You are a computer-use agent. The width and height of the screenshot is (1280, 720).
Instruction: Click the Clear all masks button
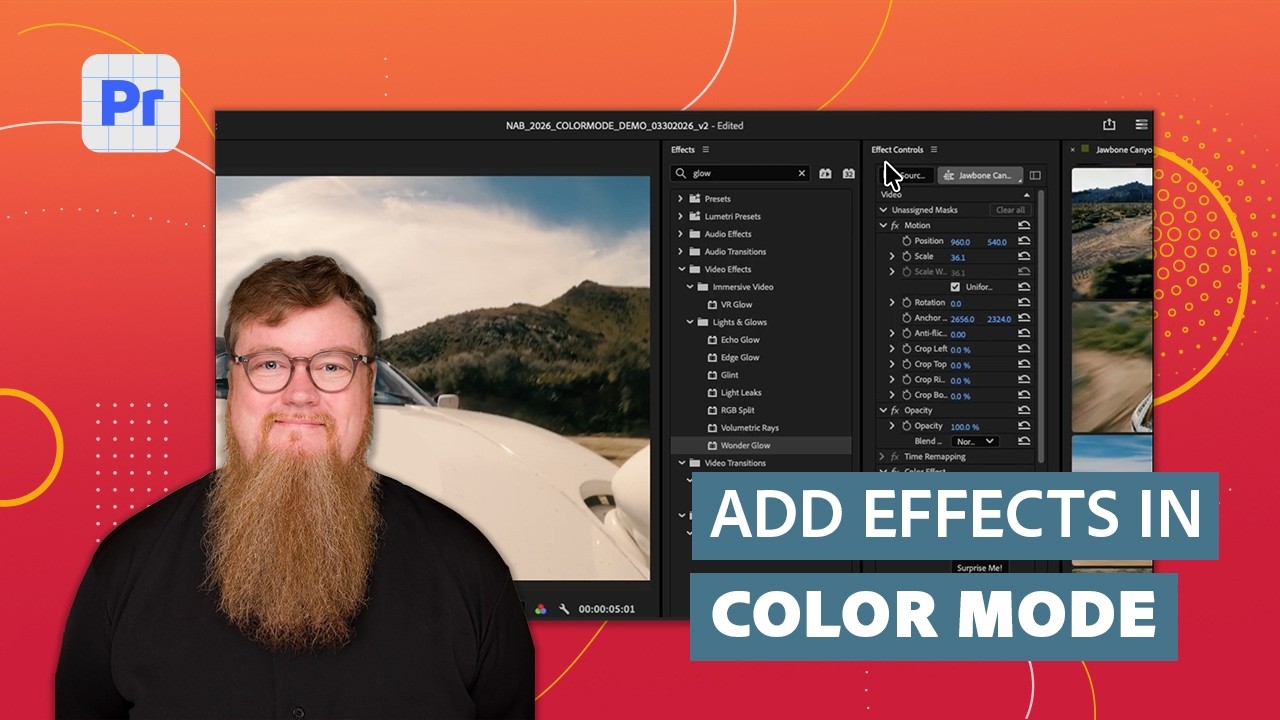coord(1010,210)
